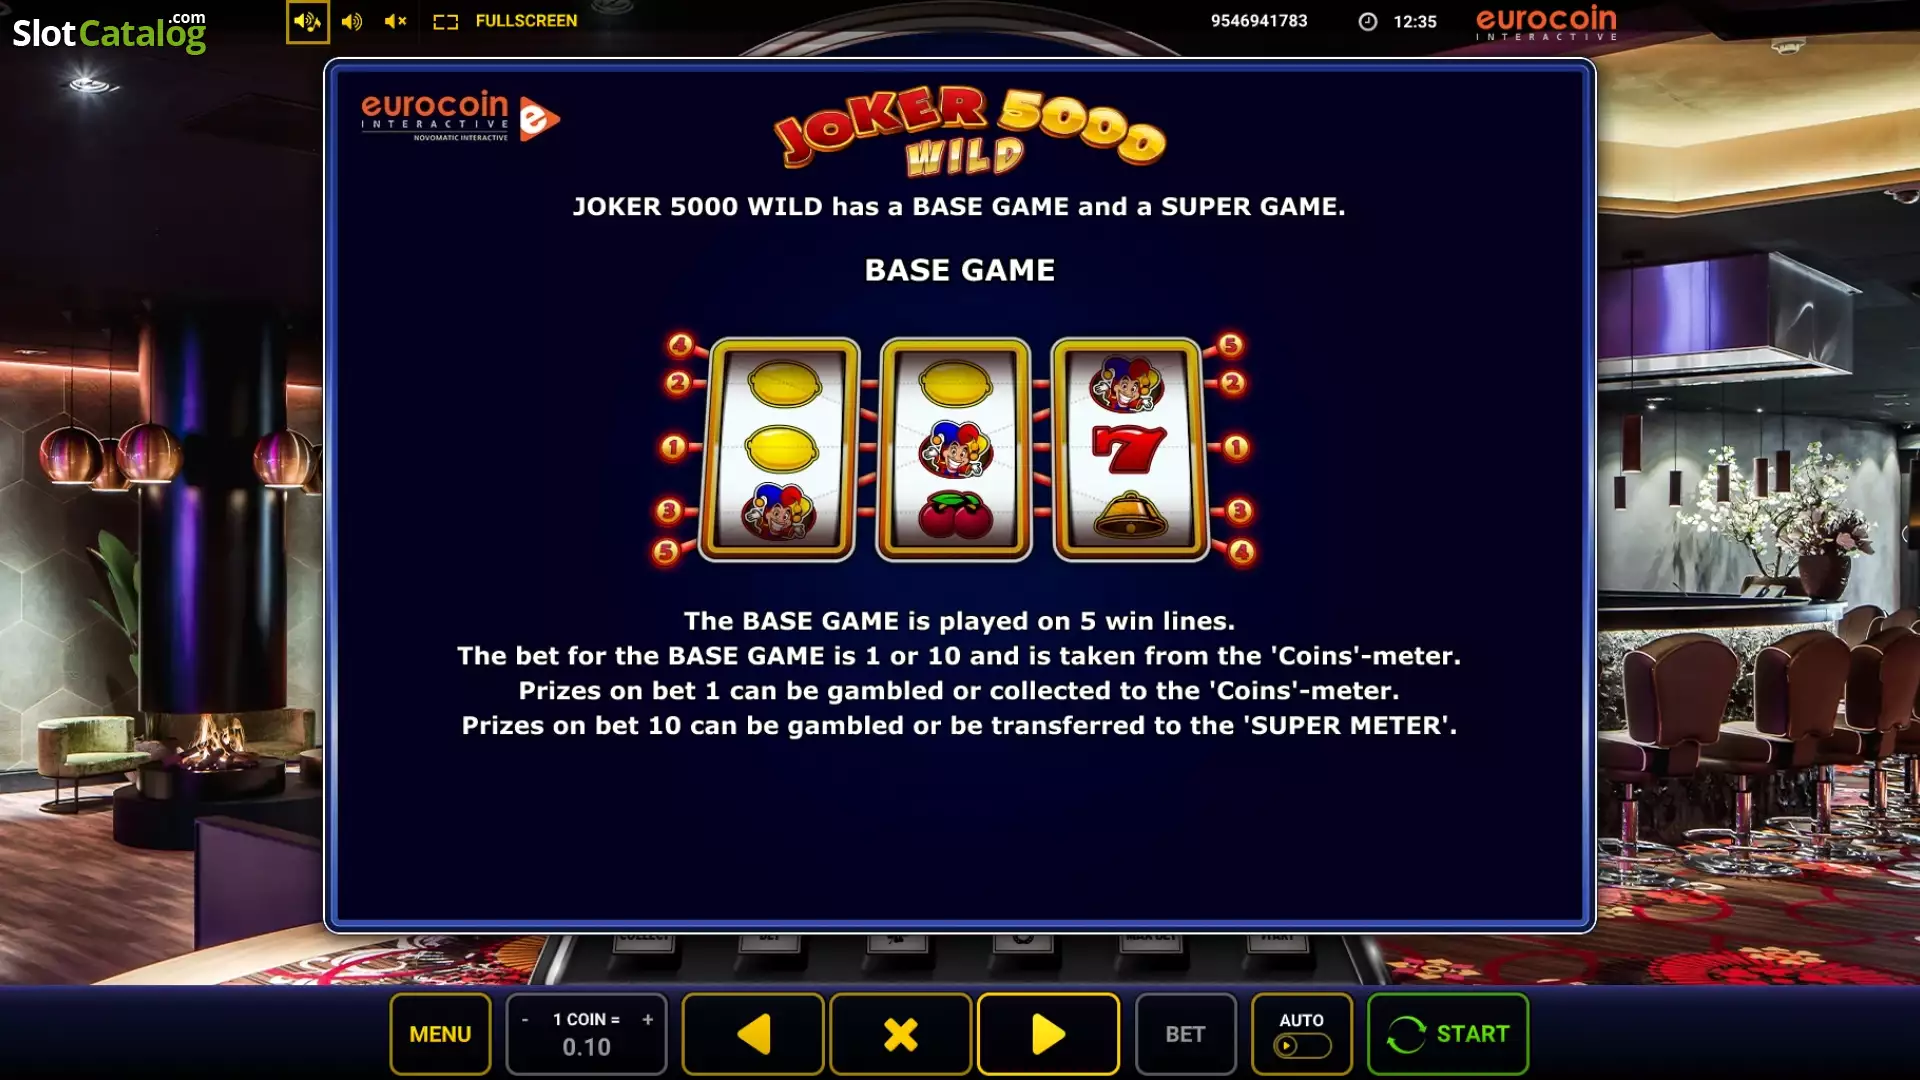This screenshot has height=1080, width=1920.
Task: Select the sound with ambience icon
Action: coord(307,21)
